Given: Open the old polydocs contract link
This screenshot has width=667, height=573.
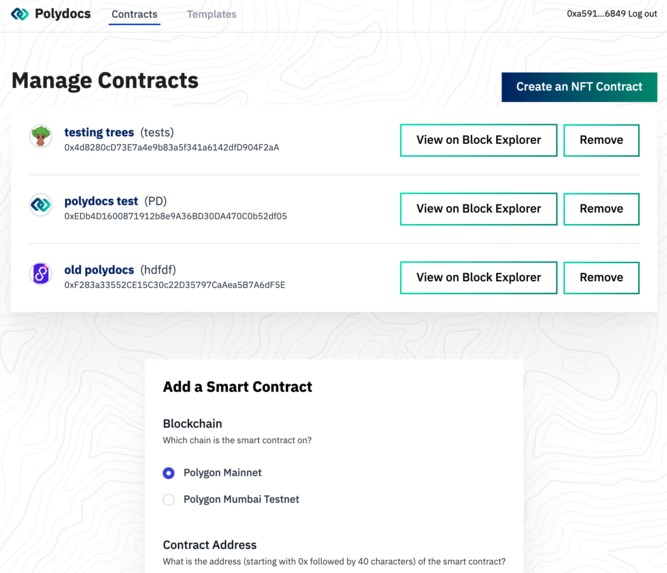Looking at the screenshot, I should [x=99, y=270].
